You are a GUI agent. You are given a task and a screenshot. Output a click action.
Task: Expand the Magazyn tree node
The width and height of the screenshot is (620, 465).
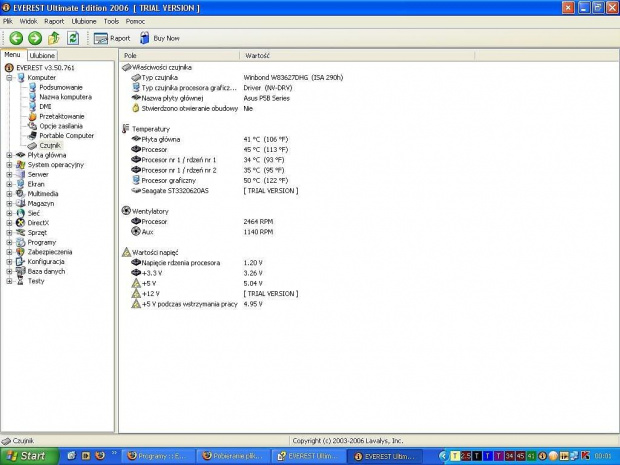coord(9,204)
